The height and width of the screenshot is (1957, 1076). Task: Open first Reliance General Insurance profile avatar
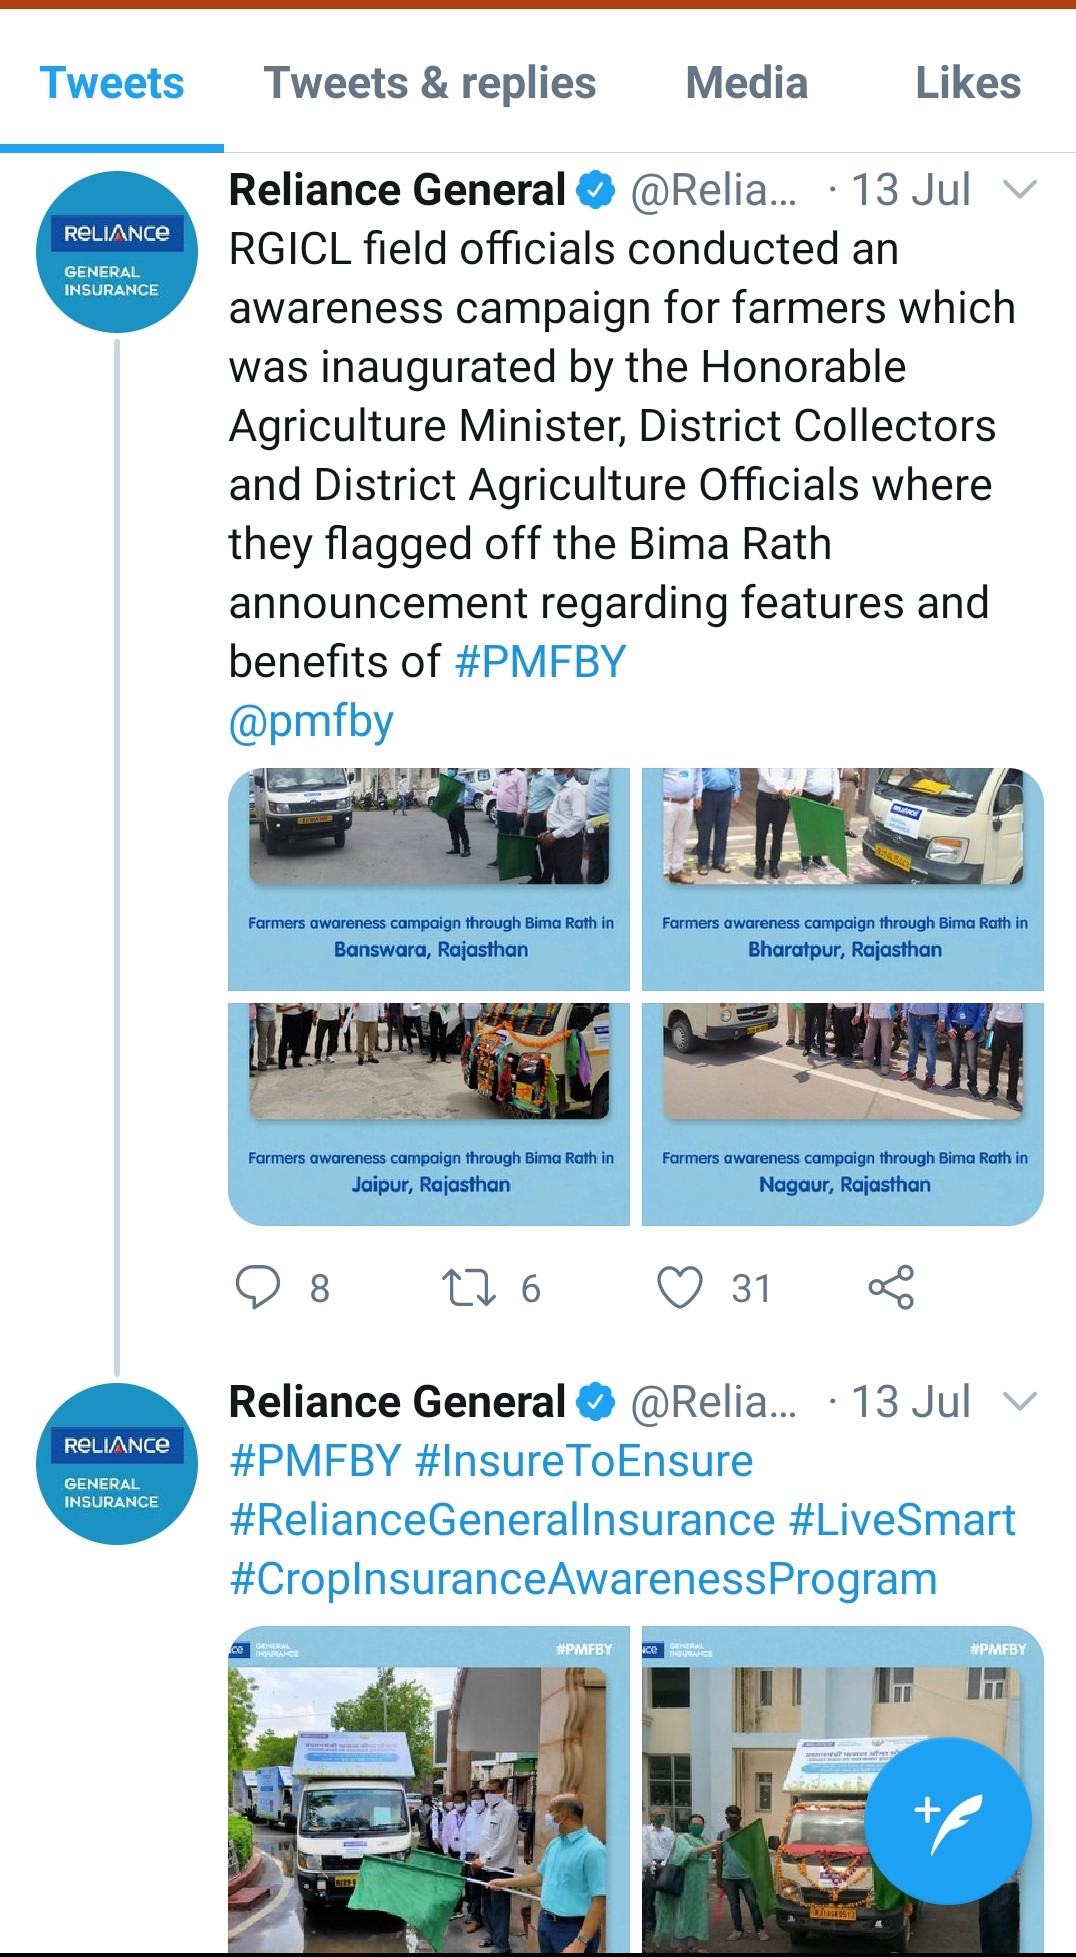click(x=116, y=252)
